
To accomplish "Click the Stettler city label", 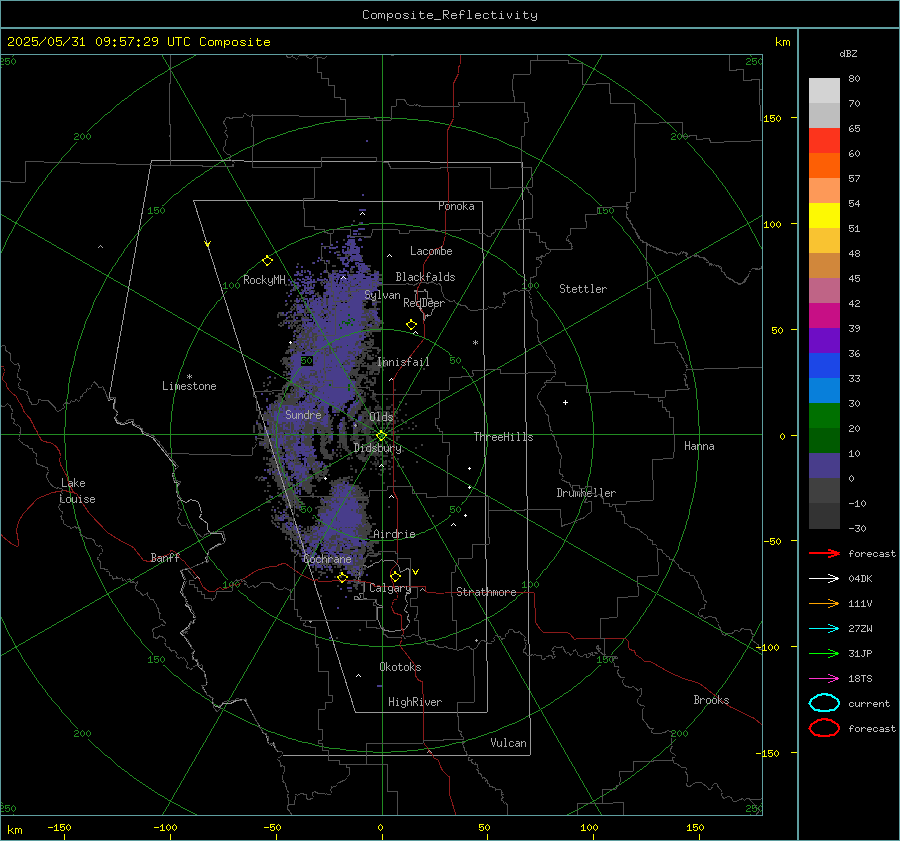I will click(583, 289).
